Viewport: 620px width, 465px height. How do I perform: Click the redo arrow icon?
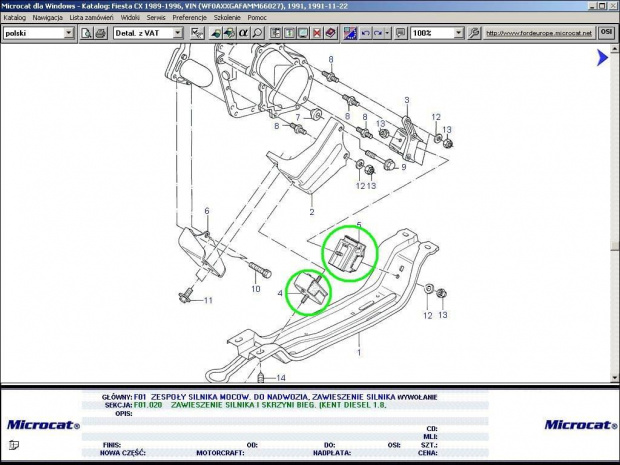click(378, 33)
